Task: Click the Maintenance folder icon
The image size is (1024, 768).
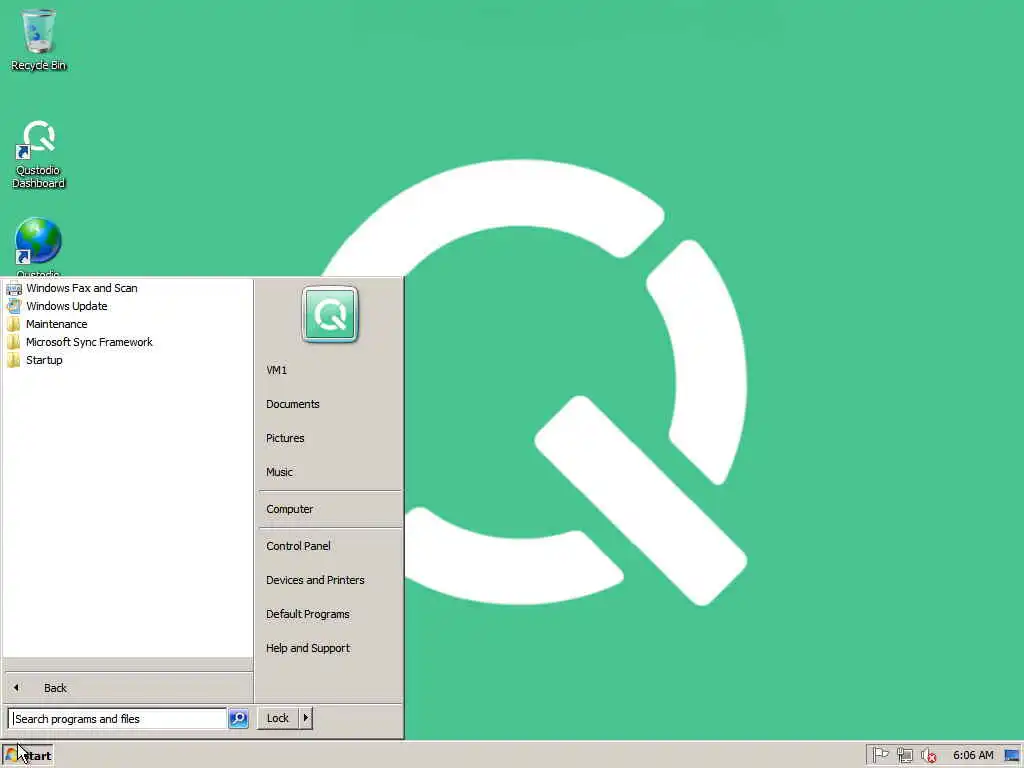Action: point(14,324)
